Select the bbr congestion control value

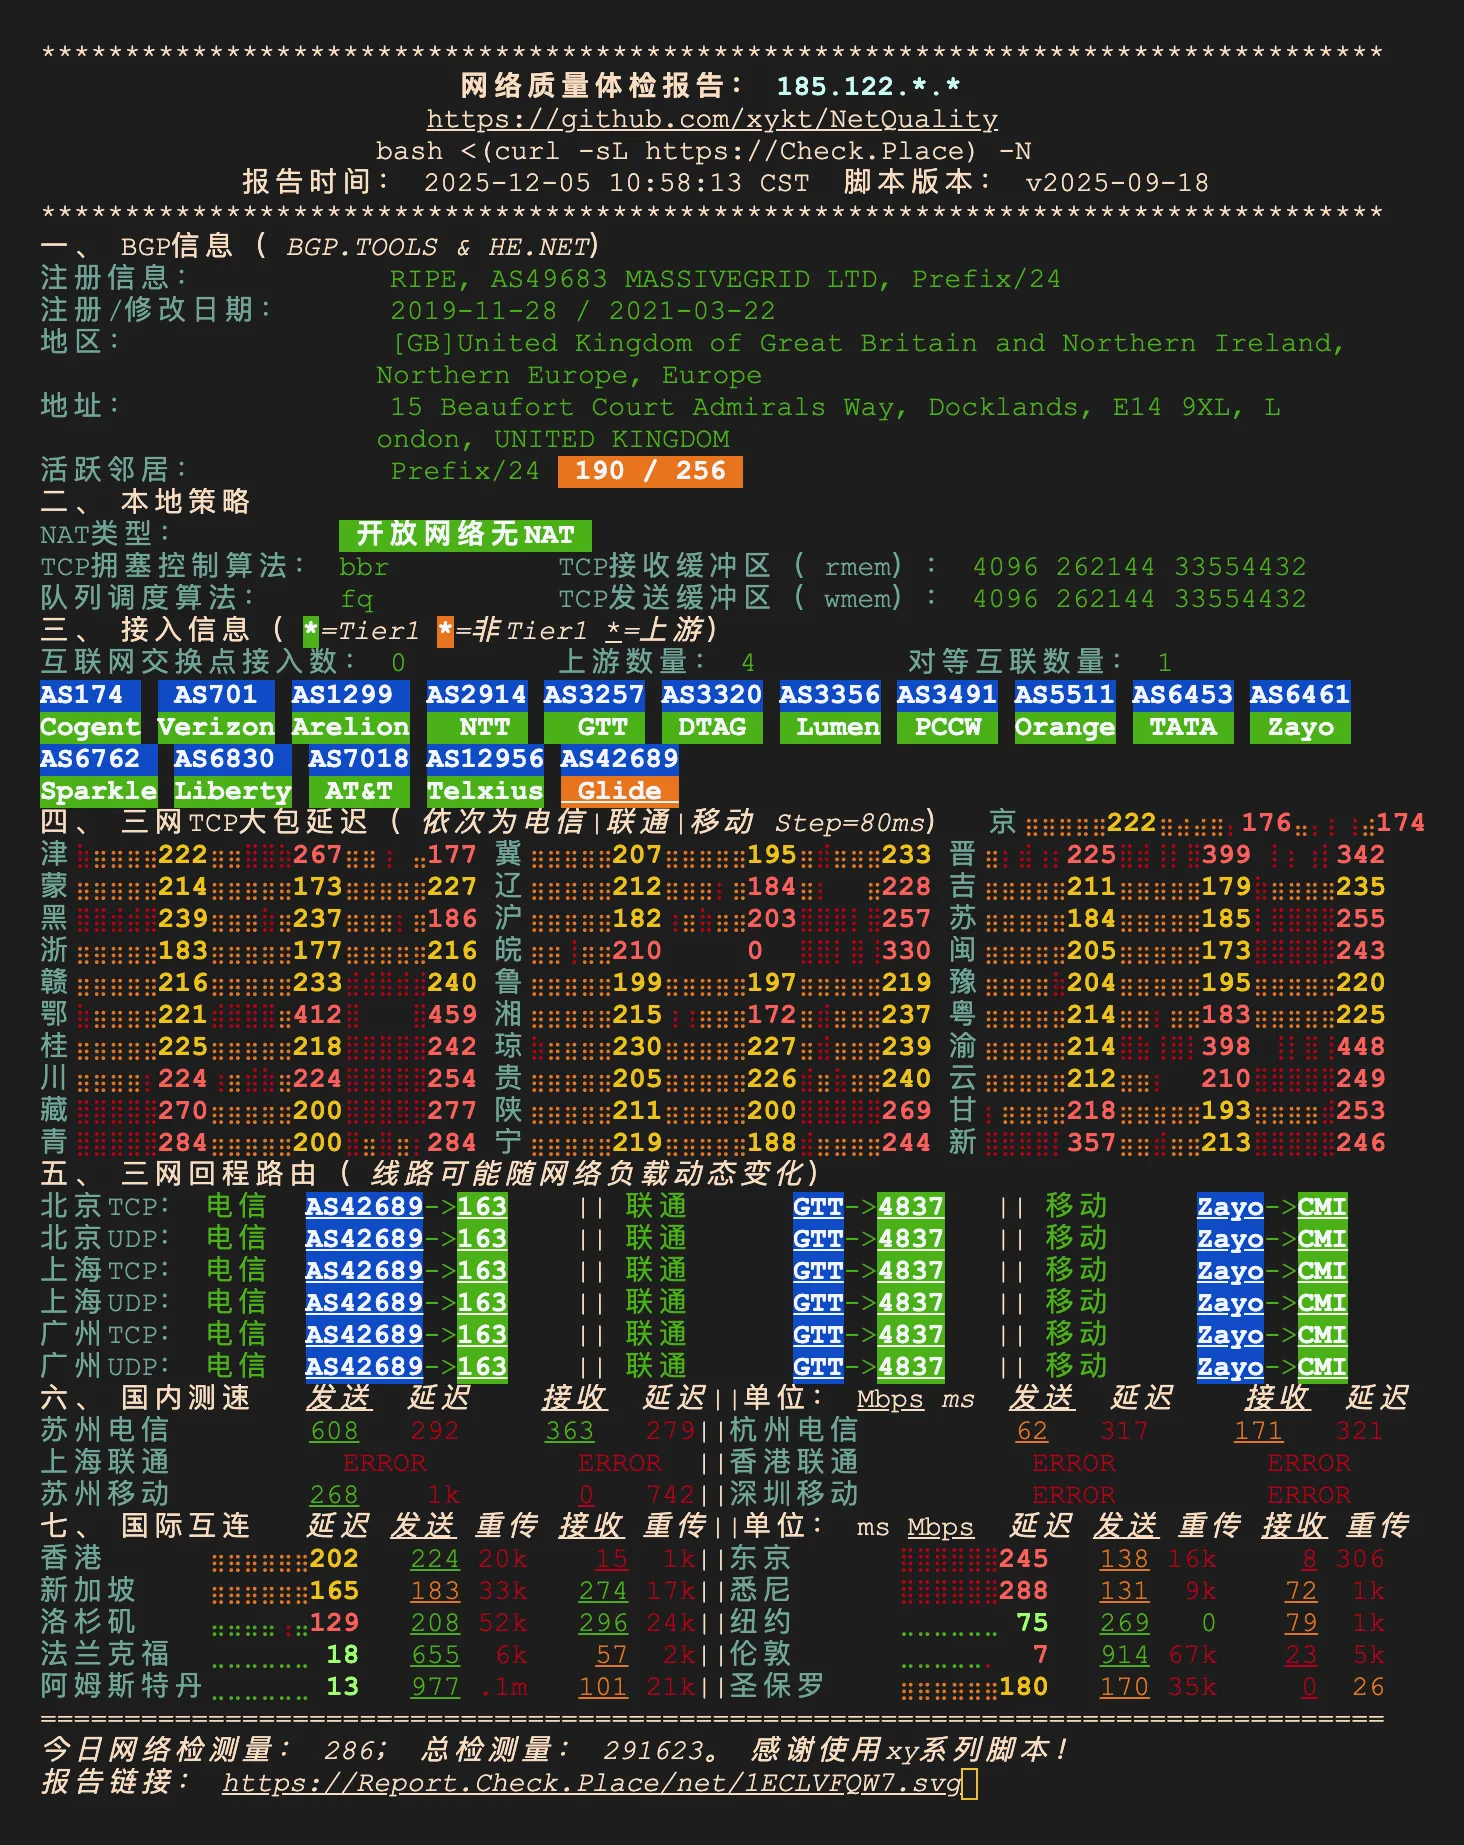(364, 567)
